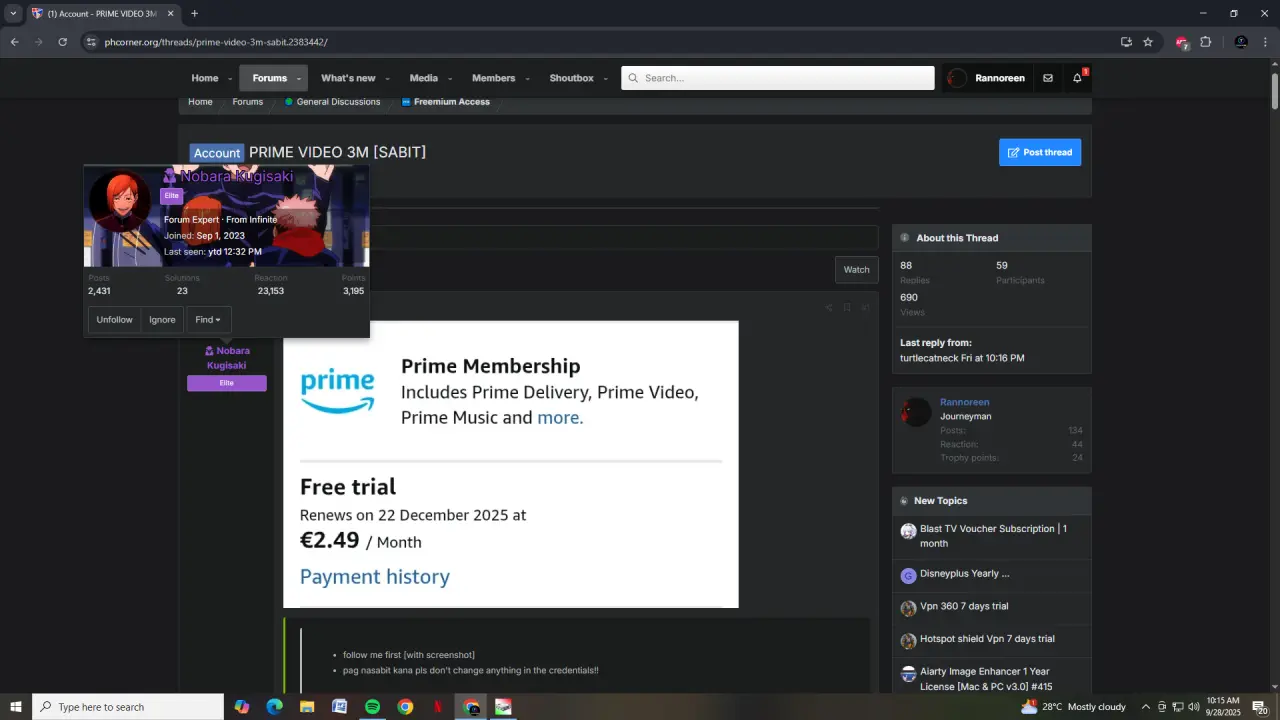Expand the Media menu dropdown arrow
The image size is (1280, 720).
pyautogui.click(x=450, y=79)
